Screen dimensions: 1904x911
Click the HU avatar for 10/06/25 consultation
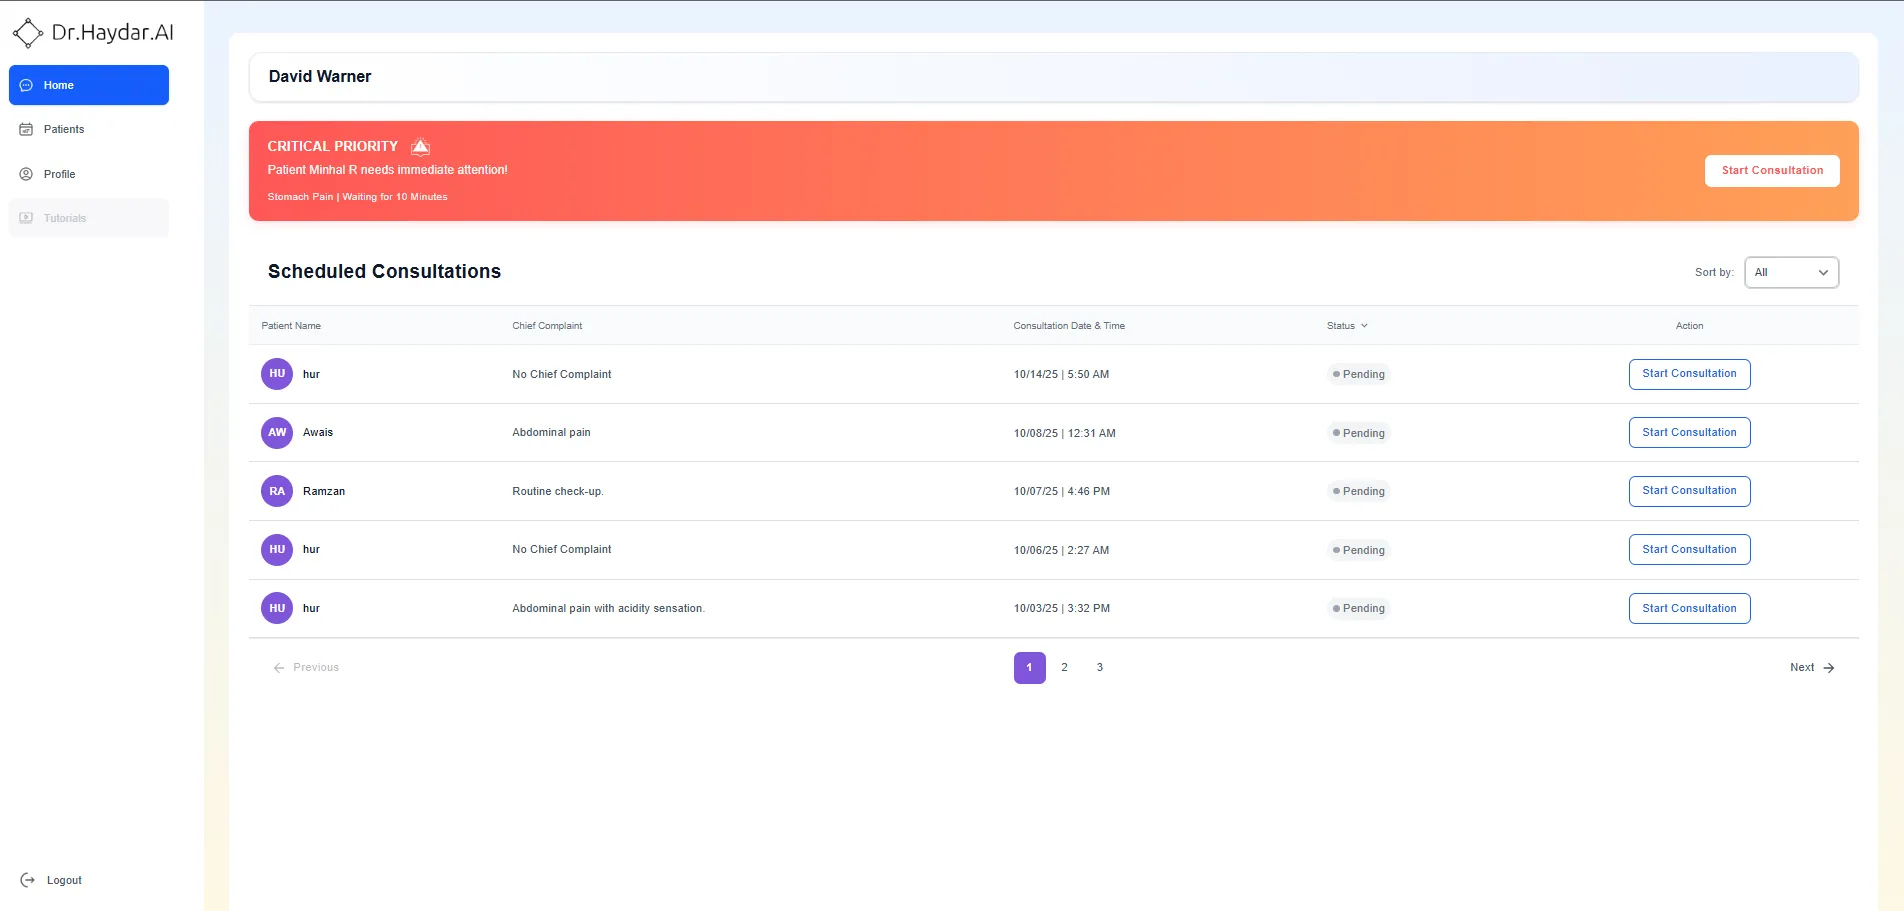click(277, 550)
